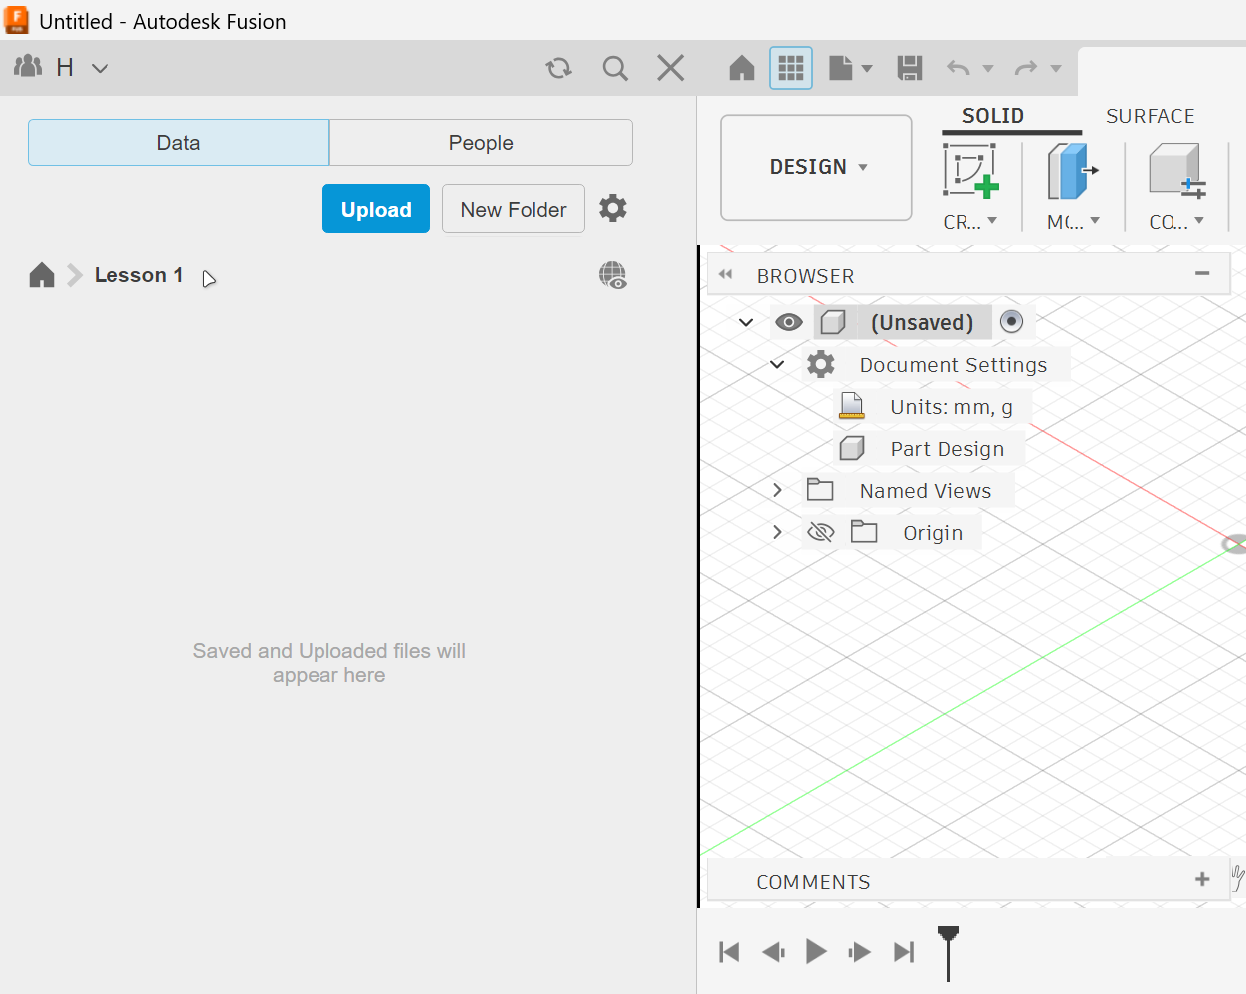
Task: Select the Part Design entry
Action: [948, 449]
